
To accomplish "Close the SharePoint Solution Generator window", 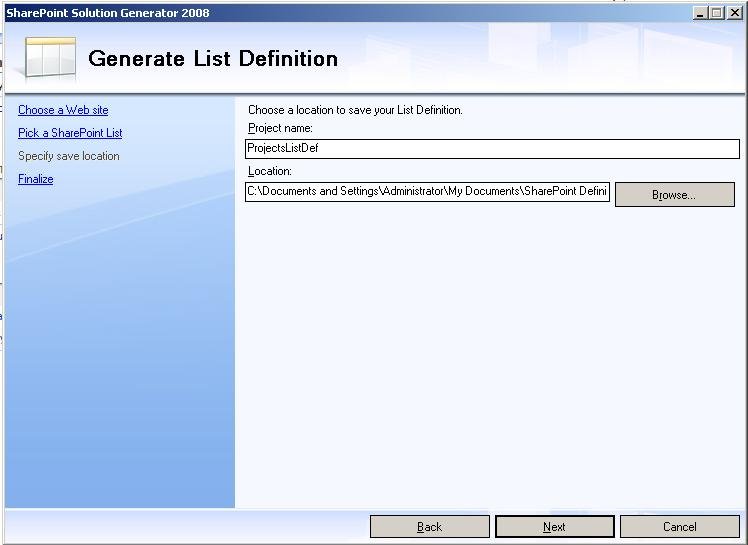I will pos(734,13).
